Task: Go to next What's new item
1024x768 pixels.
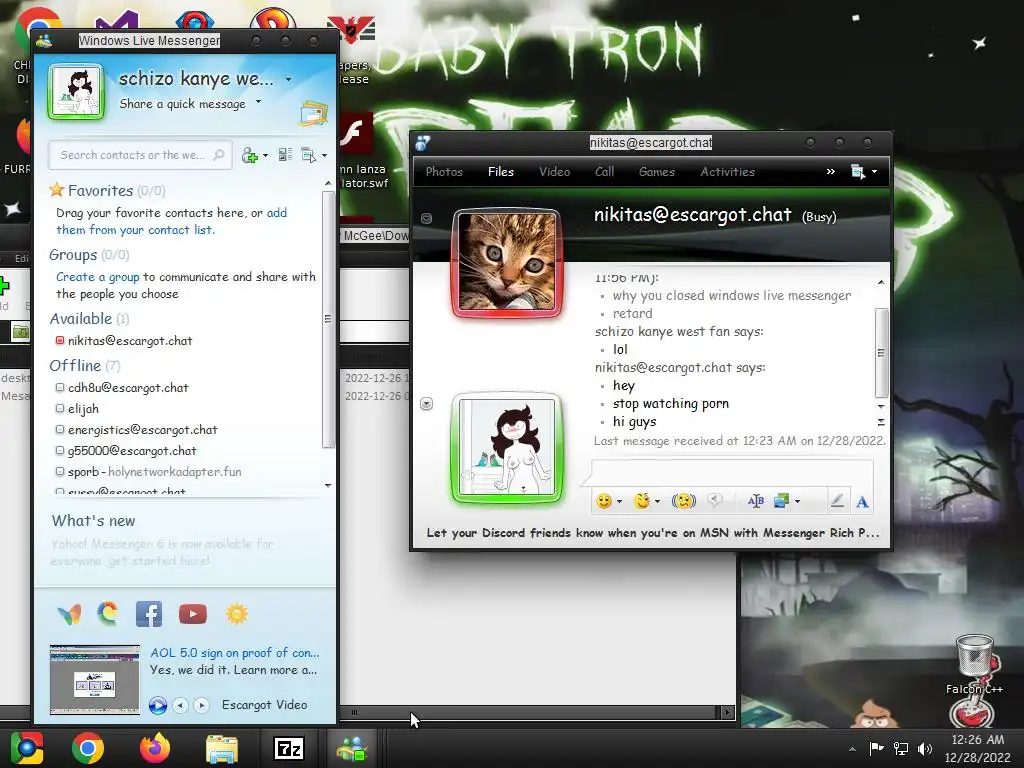Action: point(202,705)
